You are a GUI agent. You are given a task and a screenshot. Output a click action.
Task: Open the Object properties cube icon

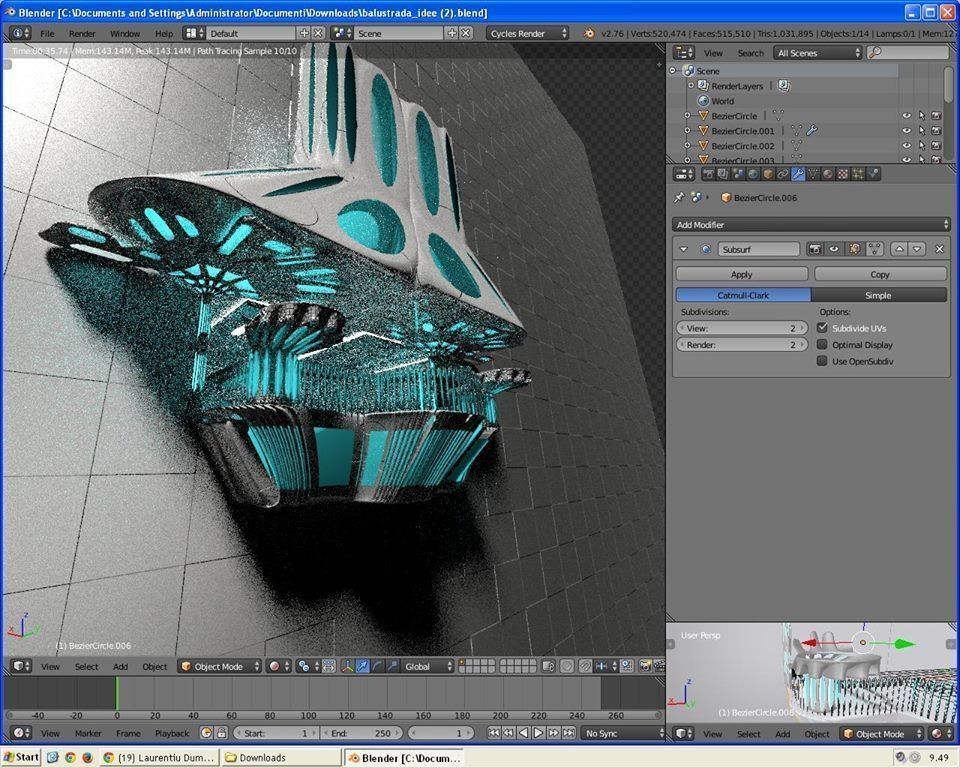768,174
